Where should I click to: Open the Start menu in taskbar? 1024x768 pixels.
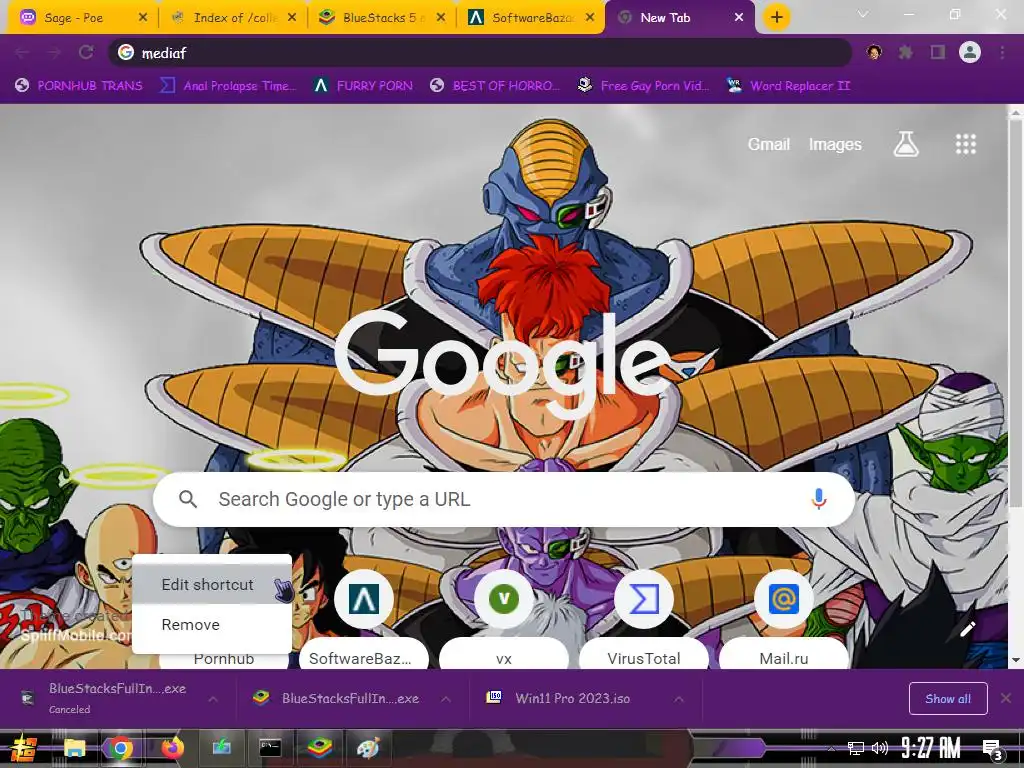(23, 748)
